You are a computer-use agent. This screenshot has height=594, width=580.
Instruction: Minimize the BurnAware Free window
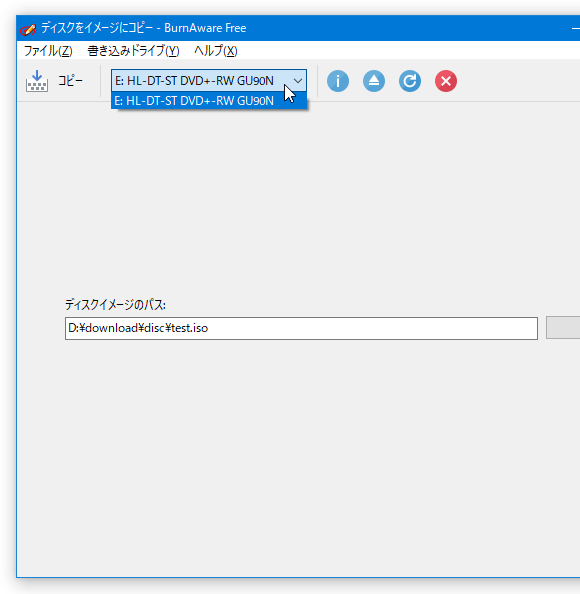point(575,28)
